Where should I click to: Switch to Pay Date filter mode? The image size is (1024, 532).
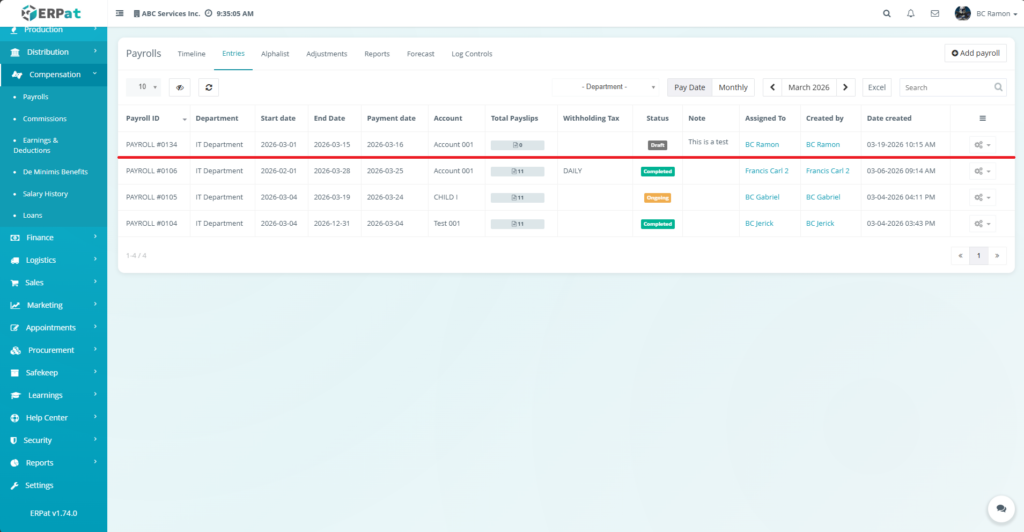coord(689,87)
